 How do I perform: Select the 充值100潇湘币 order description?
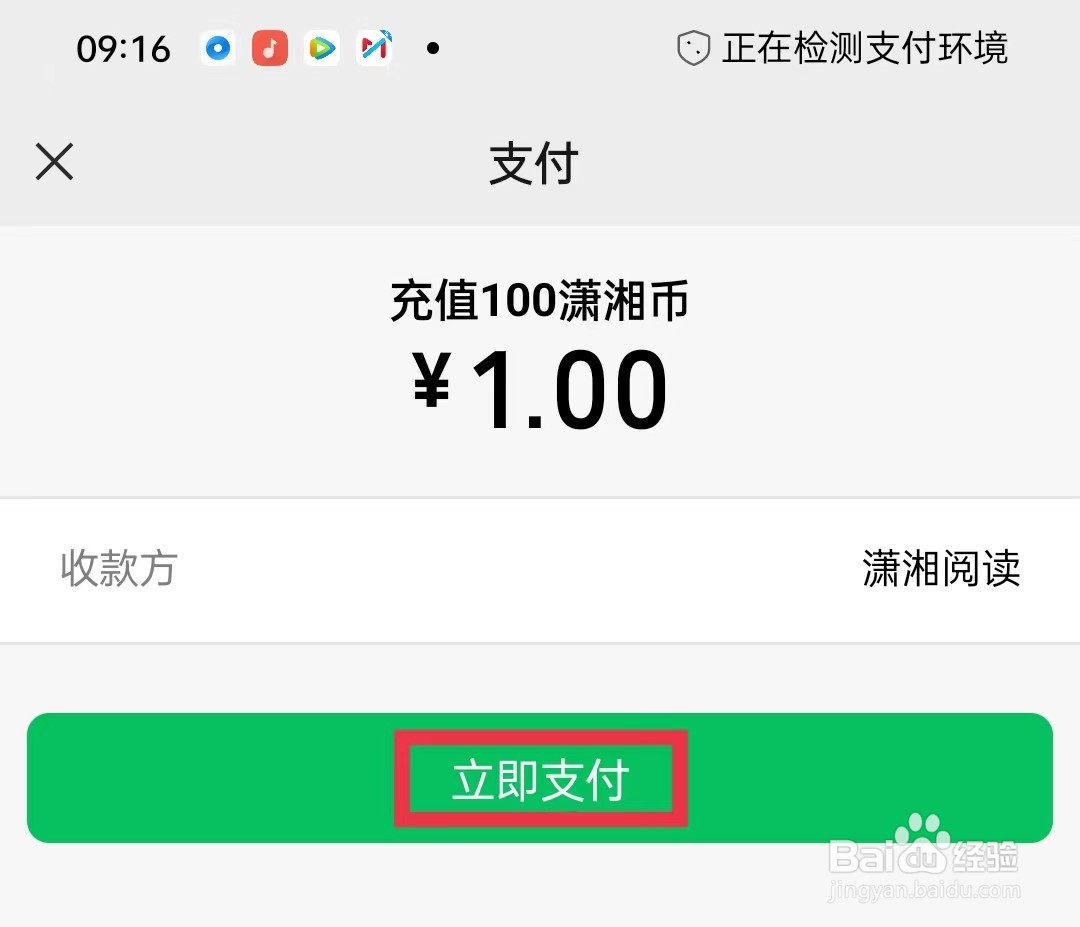click(x=540, y=300)
